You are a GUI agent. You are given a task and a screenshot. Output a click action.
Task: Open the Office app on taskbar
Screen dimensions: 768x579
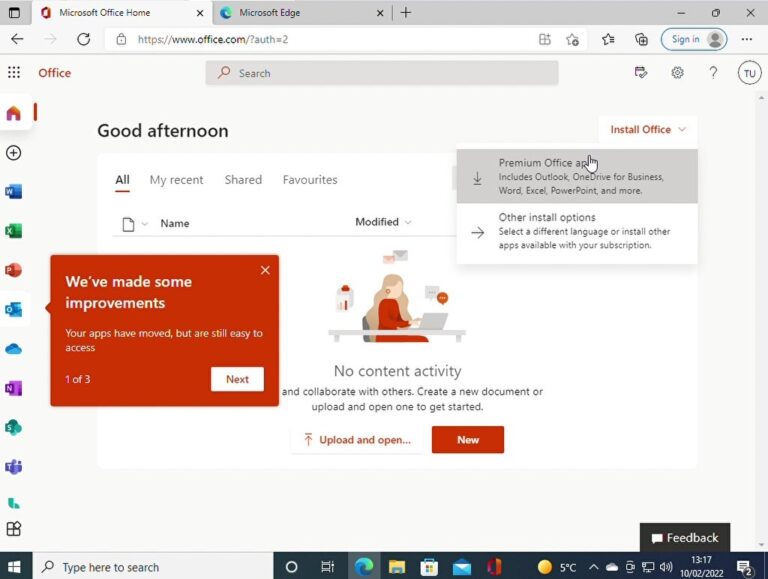[x=494, y=567]
